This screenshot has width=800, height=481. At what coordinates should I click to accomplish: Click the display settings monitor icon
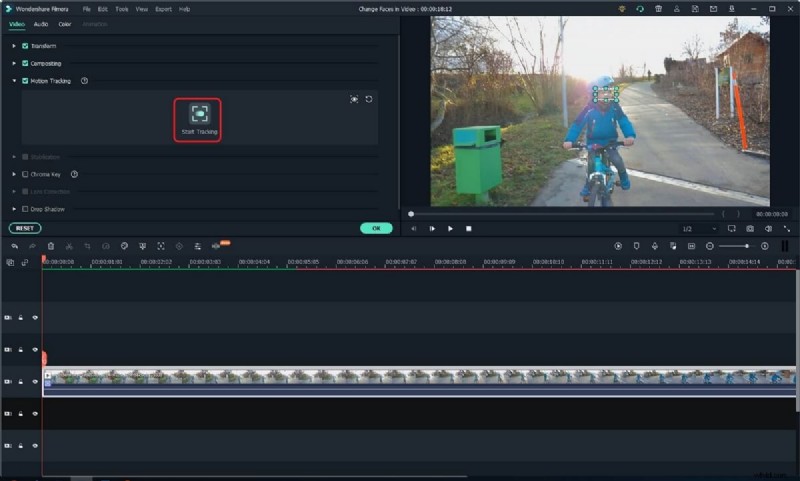point(732,229)
